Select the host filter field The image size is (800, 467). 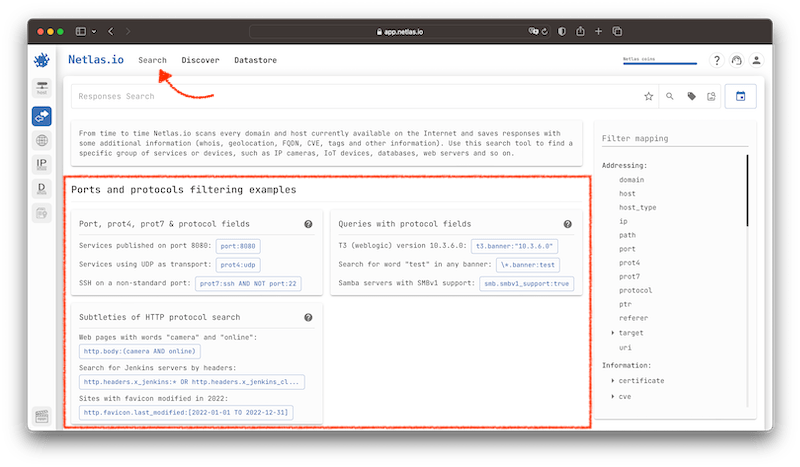coord(627,193)
